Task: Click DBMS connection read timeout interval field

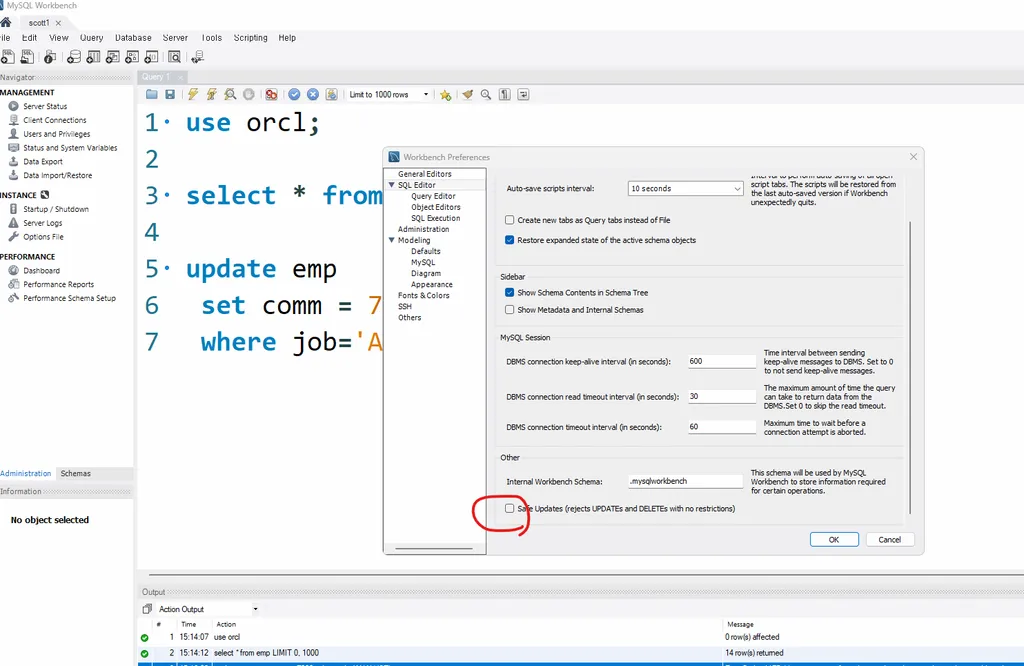Action: (x=722, y=396)
